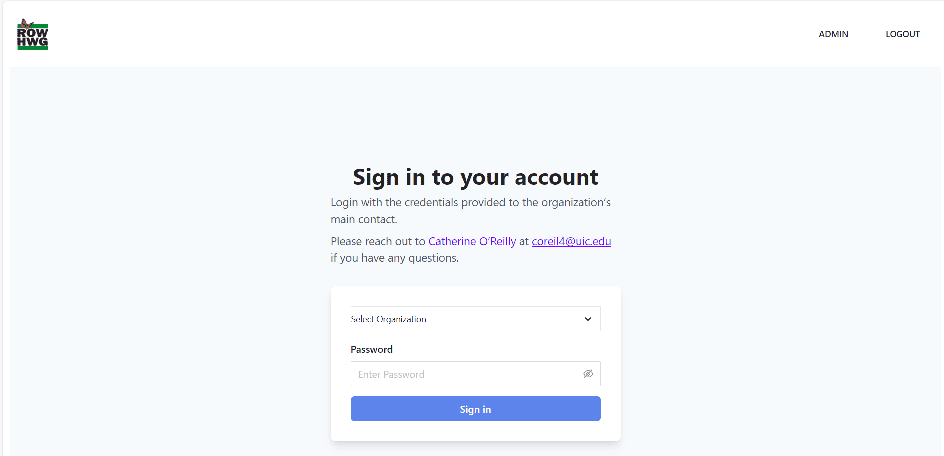
Task: Click the butterfly atop the logo
Action: [x=25, y=23]
